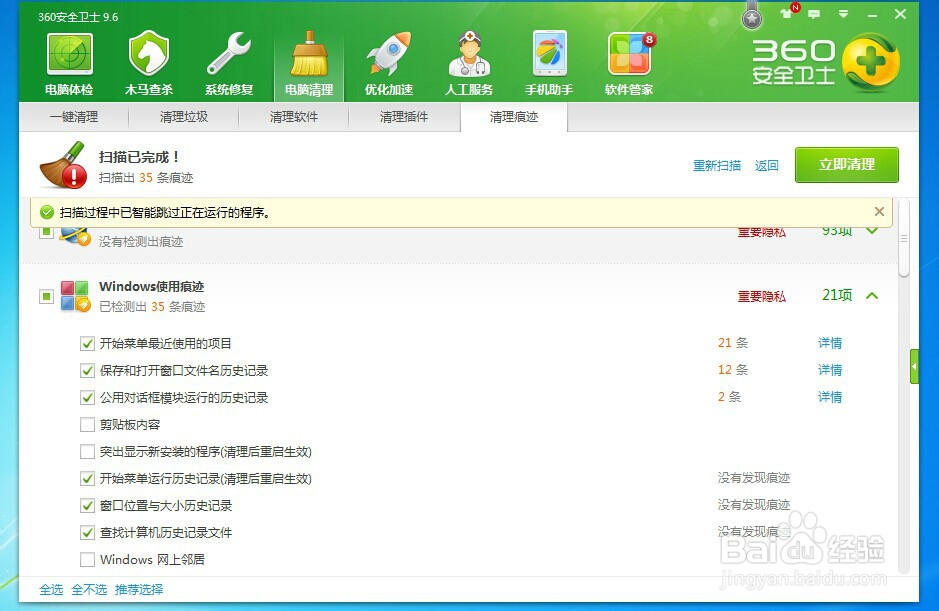Open 木马查杀 horse shield icon
The width and height of the screenshot is (939, 611).
click(x=149, y=54)
